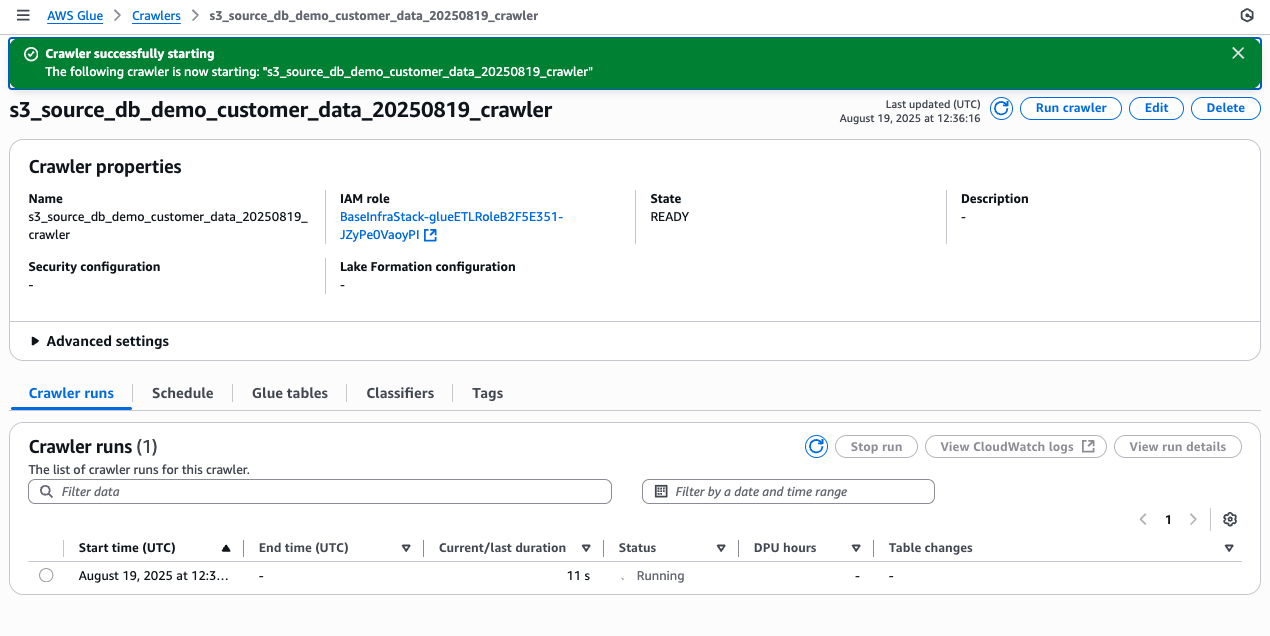
Task: Sort by Start time (UTC) ascending arrow
Action: (x=226, y=548)
